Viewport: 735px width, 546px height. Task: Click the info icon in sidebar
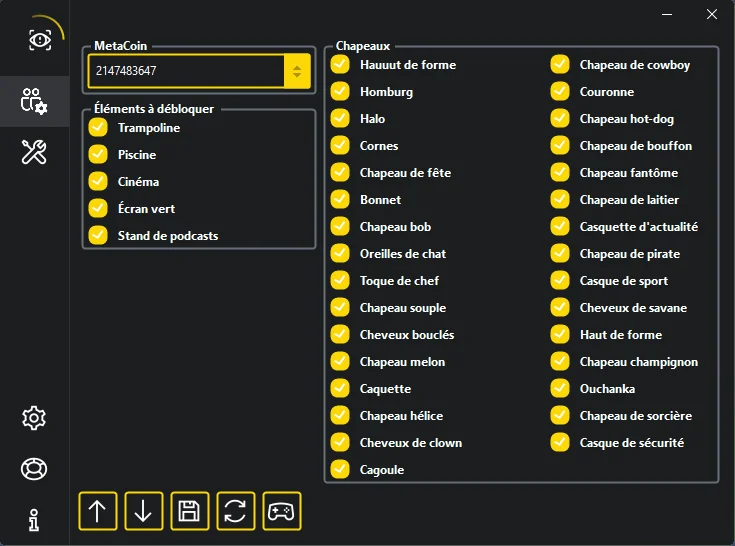[34, 519]
